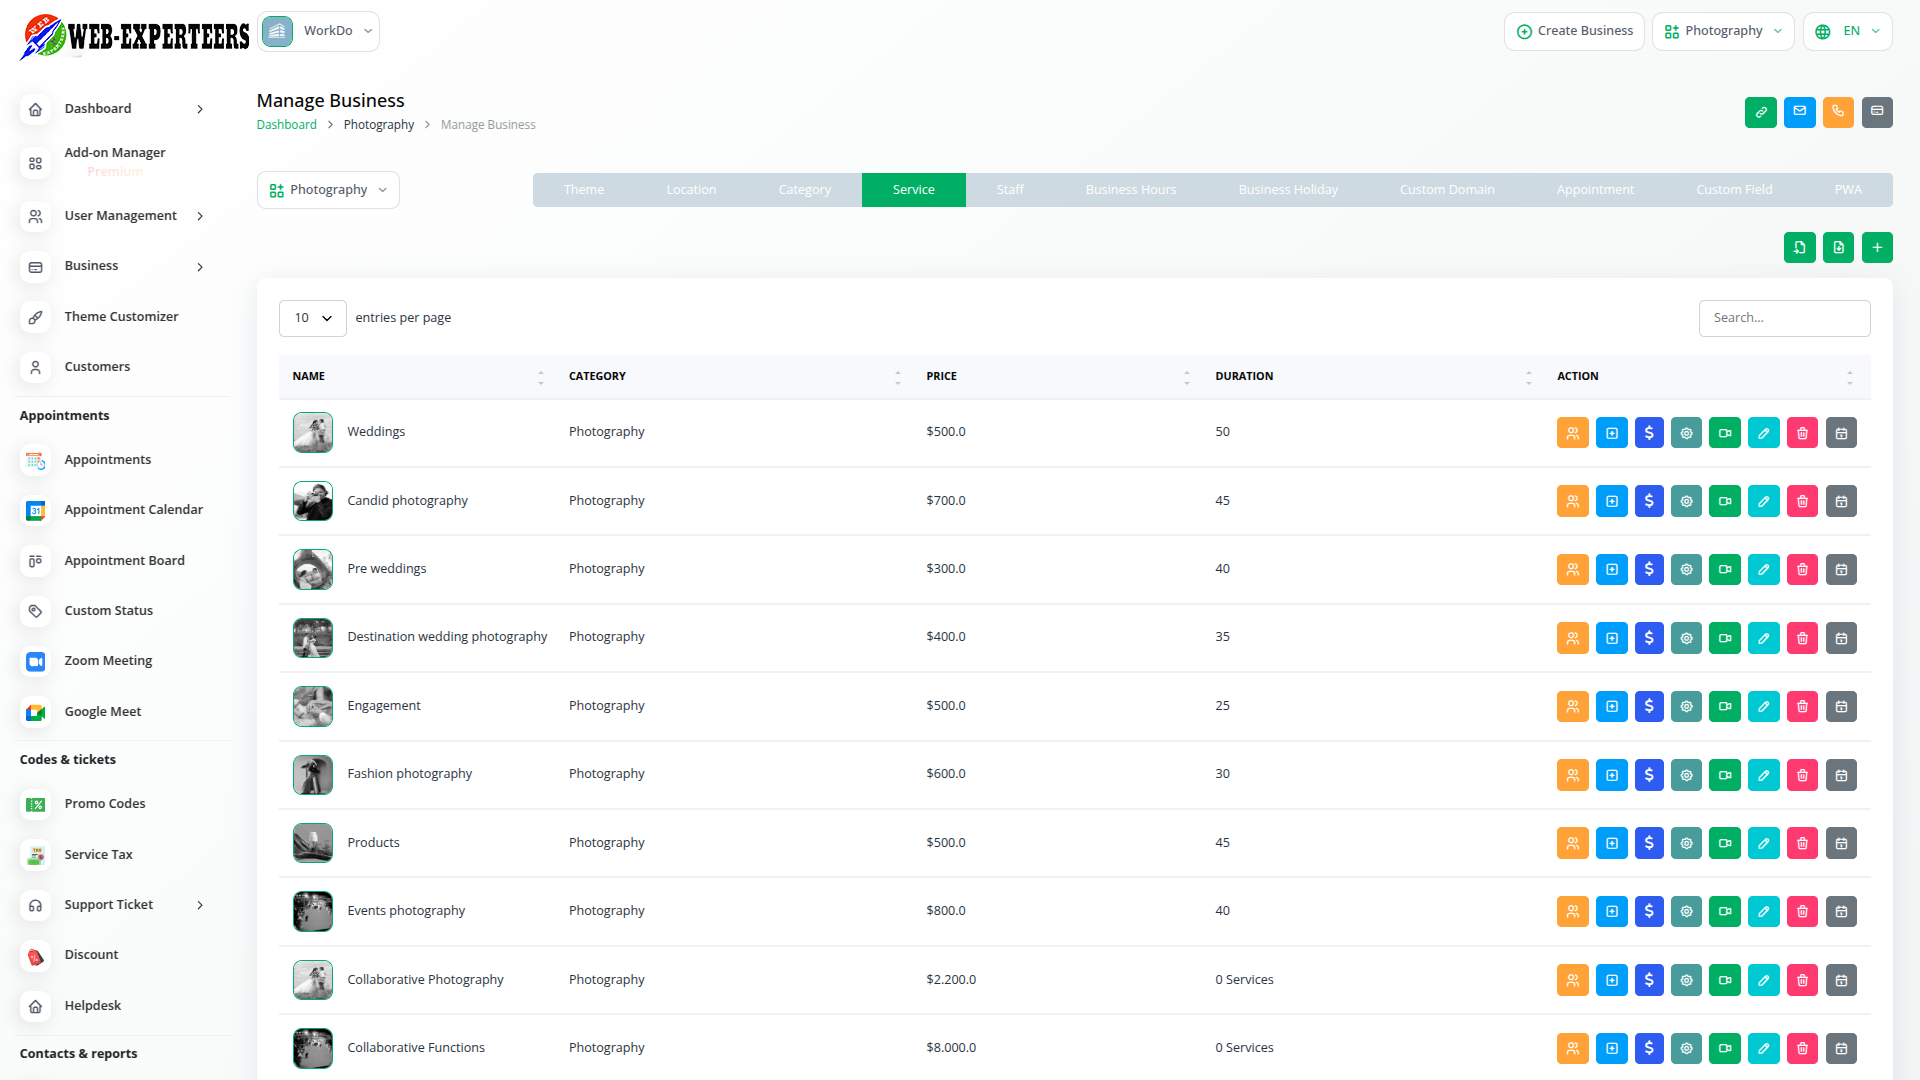1920x1080 pixels.
Task: Click the import file icon button
Action: [1799, 247]
